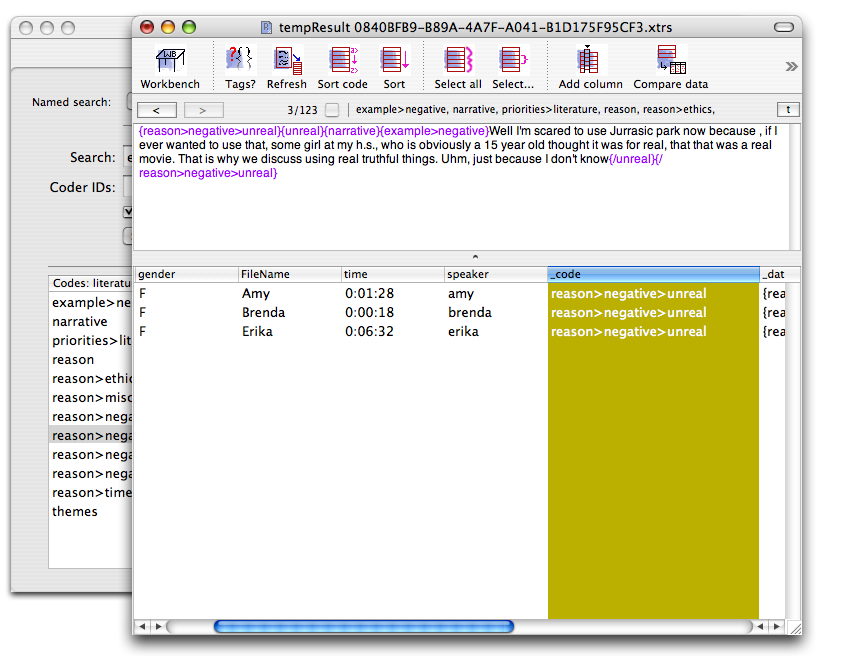Click the left scroll arrow at bottom left
The image size is (846, 656).
[142, 626]
